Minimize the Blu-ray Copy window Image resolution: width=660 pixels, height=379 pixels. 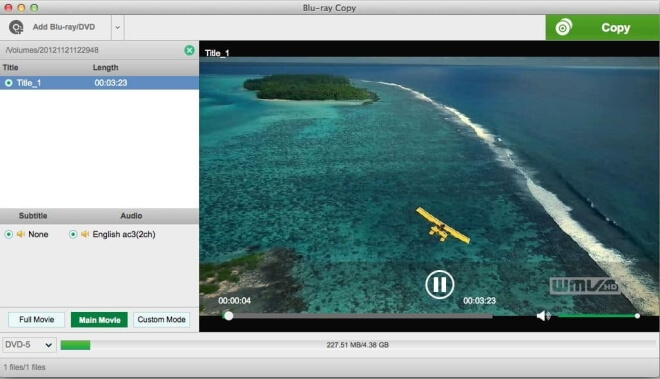tap(21, 8)
